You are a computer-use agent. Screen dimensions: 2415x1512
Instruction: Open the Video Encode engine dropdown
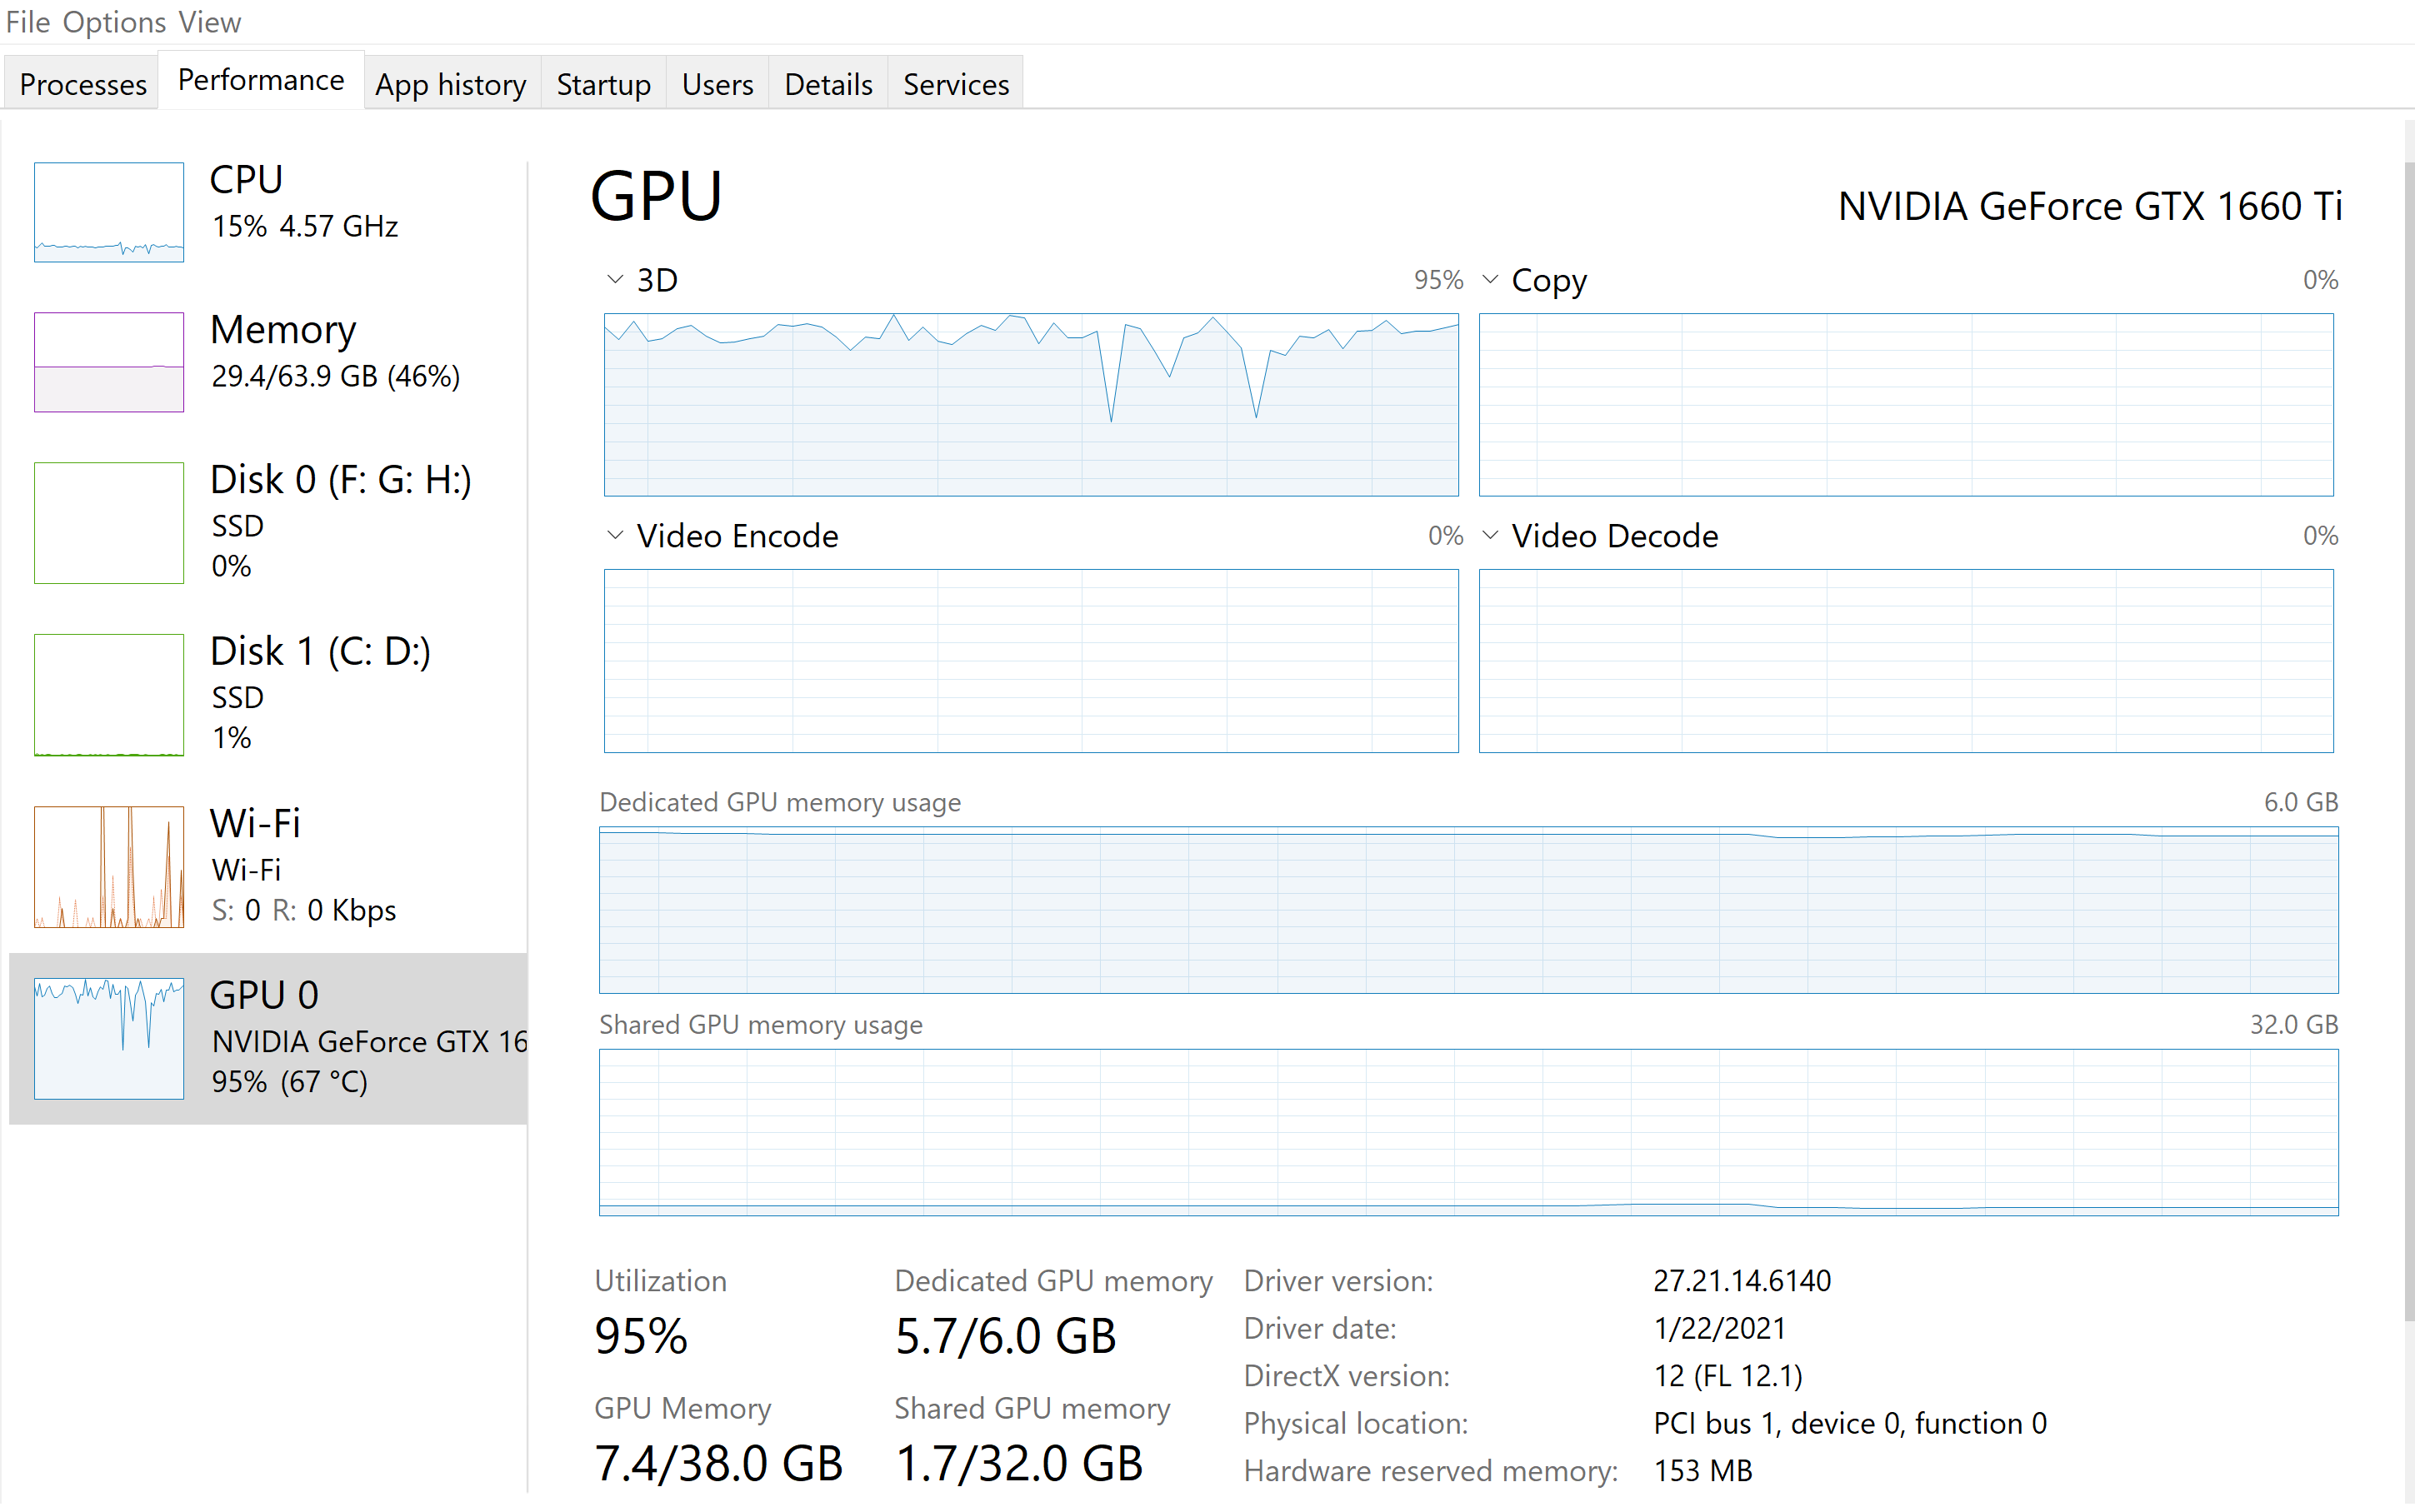tap(615, 535)
